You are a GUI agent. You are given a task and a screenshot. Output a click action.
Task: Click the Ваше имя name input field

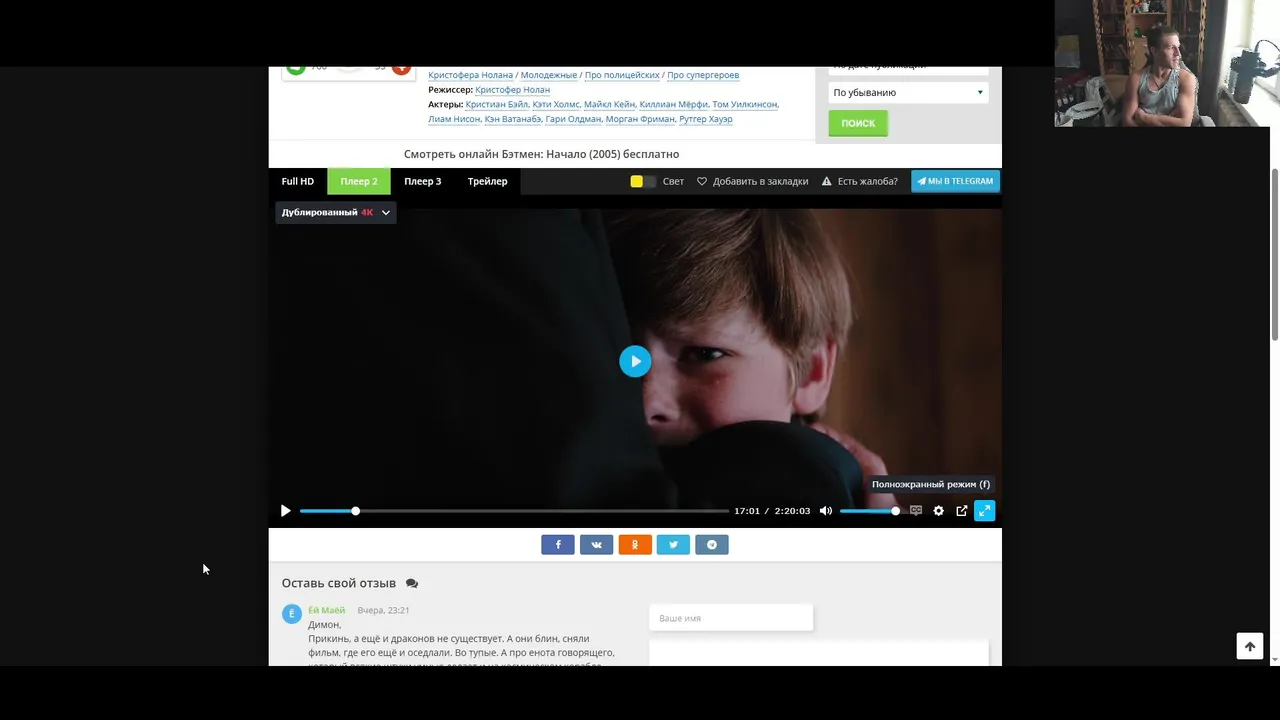[x=731, y=618]
